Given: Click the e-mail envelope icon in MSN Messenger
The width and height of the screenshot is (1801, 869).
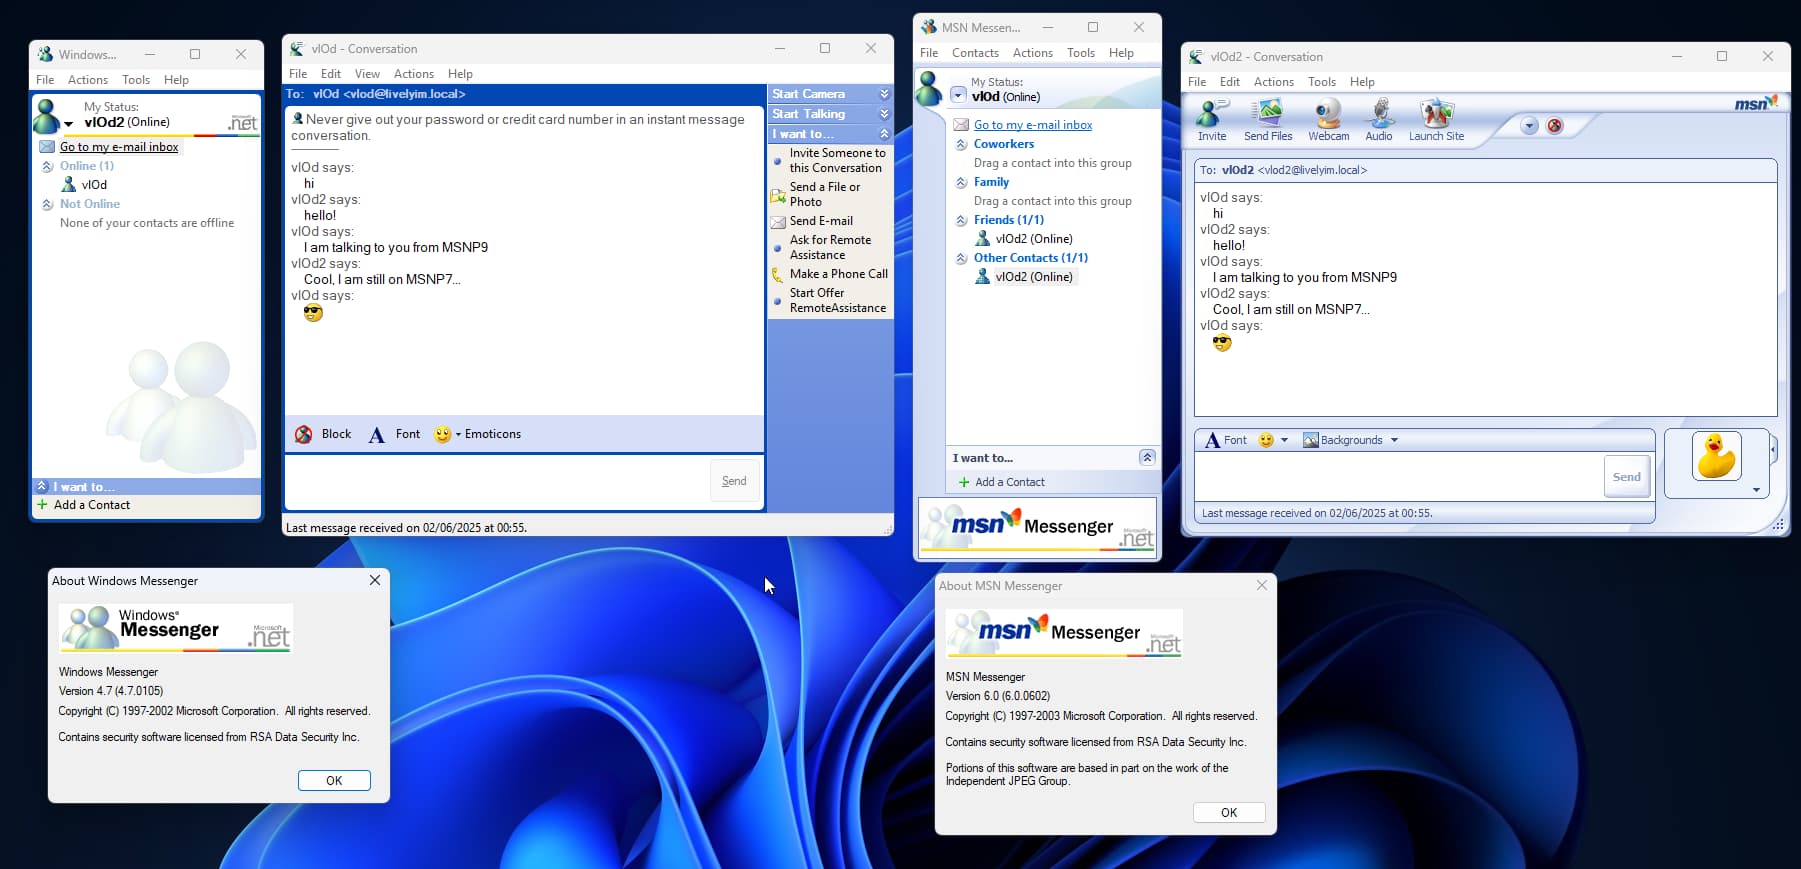Looking at the screenshot, I should [961, 125].
